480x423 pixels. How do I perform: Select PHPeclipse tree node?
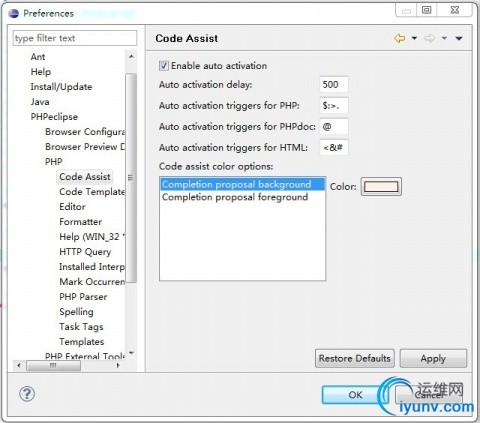(x=54, y=117)
